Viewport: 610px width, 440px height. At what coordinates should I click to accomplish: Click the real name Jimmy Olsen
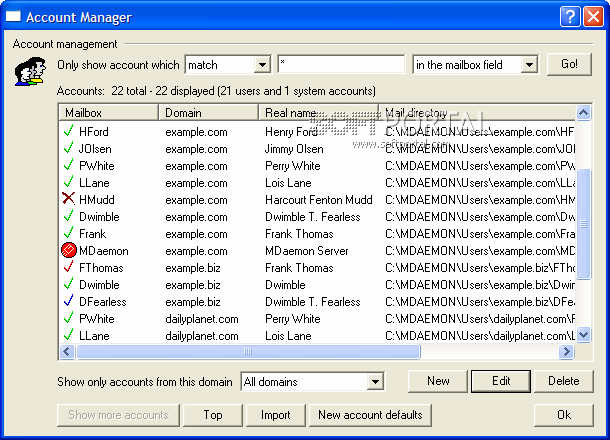click(x=294, y=149)
